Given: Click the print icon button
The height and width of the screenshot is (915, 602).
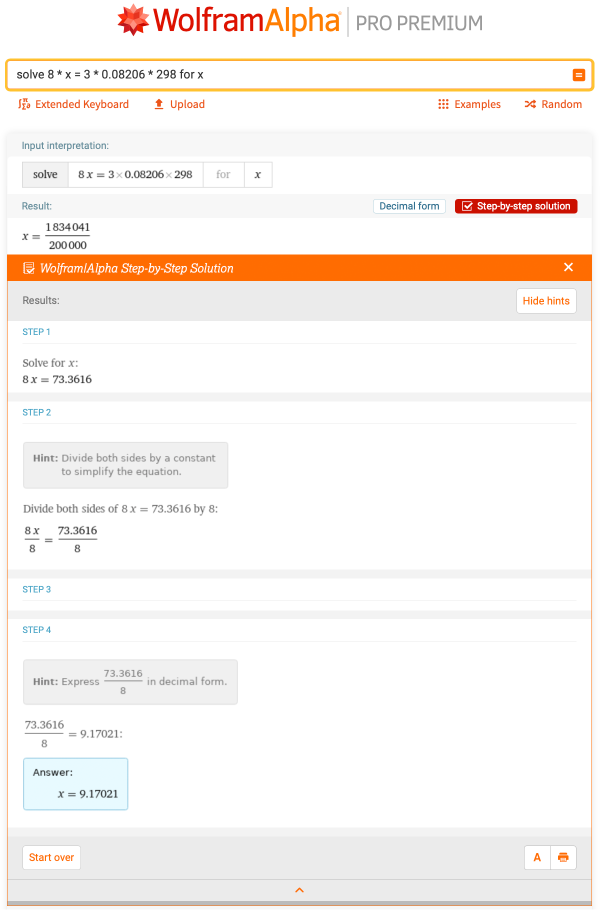Looking at the screenshot, I should click(563, 858).
